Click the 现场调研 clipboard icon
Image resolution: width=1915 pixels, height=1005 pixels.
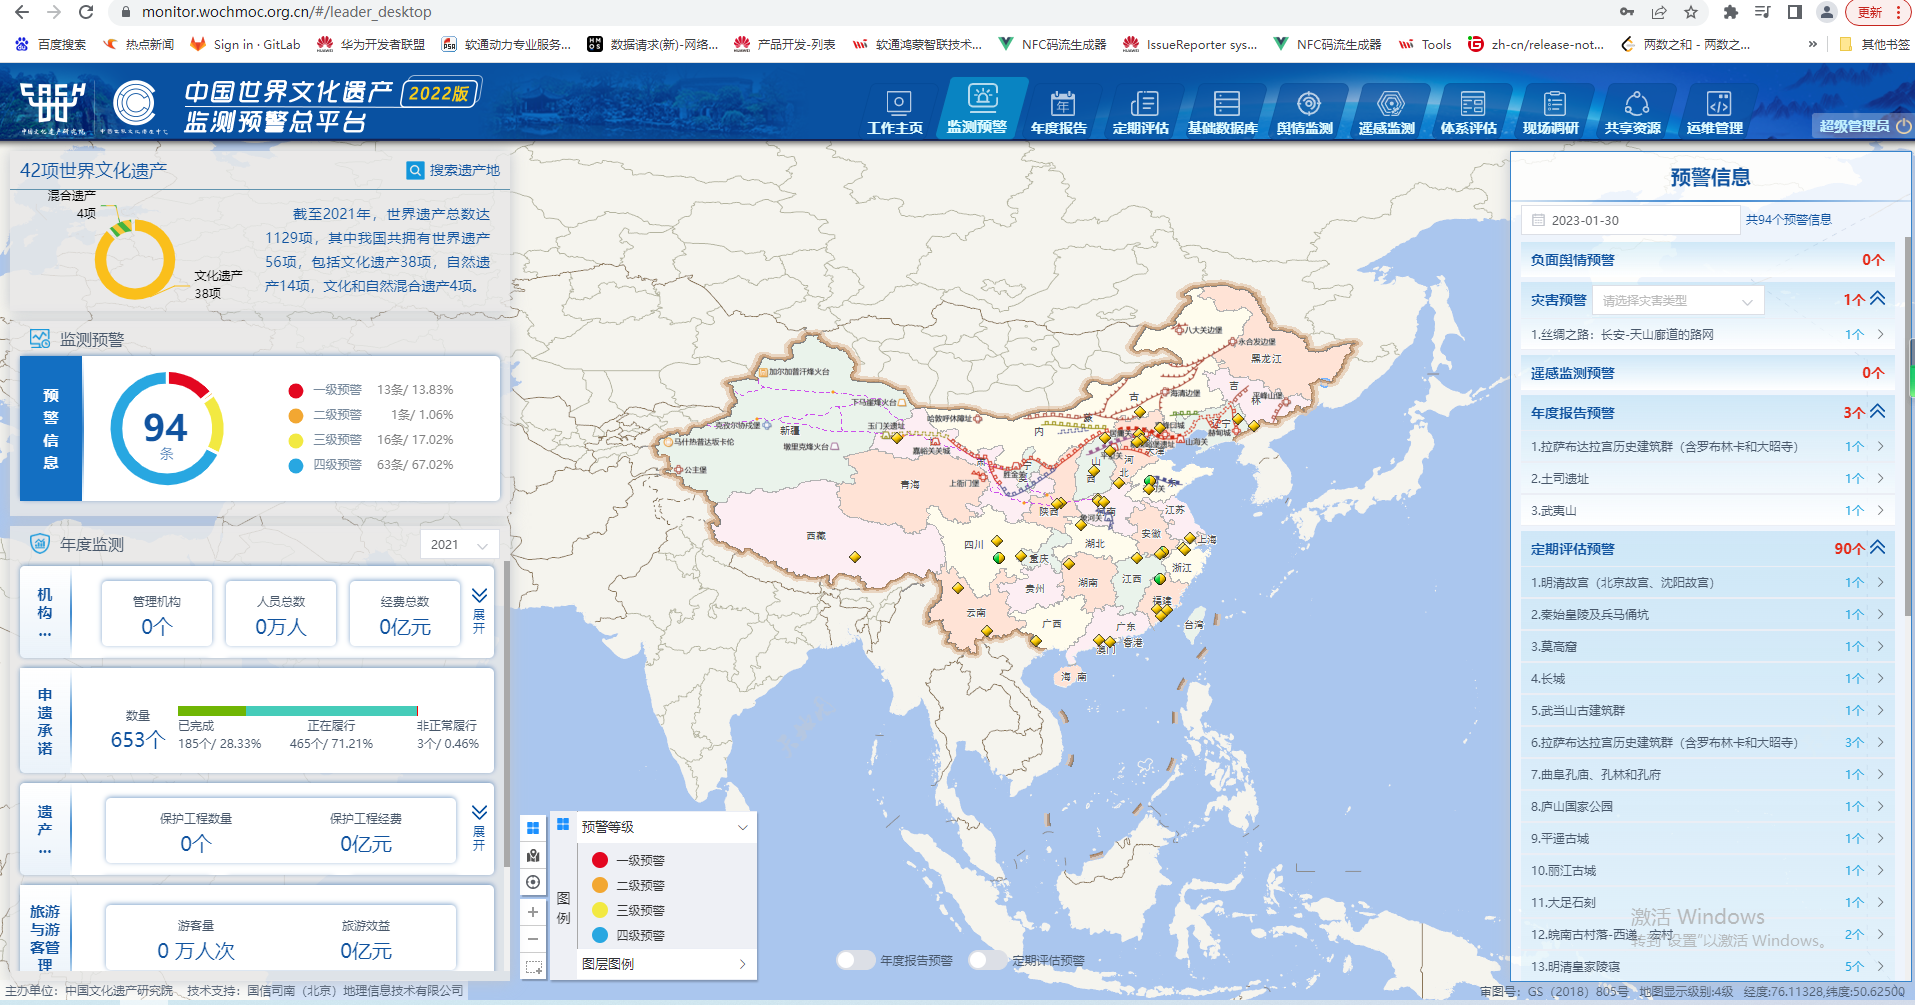pyautogui.click(x=1554, y=103)
